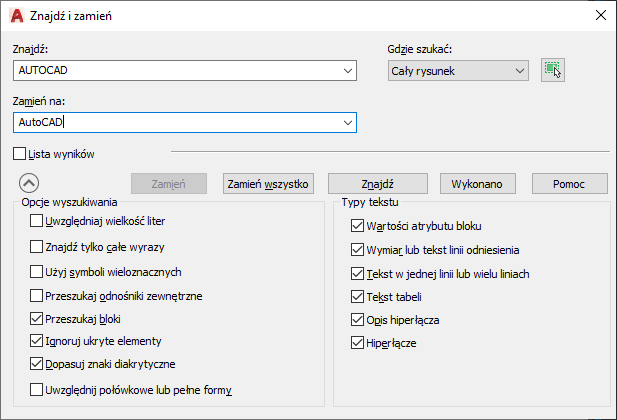The height and width of the screenshot is (420, 617).
Task: Enable Uwzględniaj wielkość liter option
Action: (37, 222)
